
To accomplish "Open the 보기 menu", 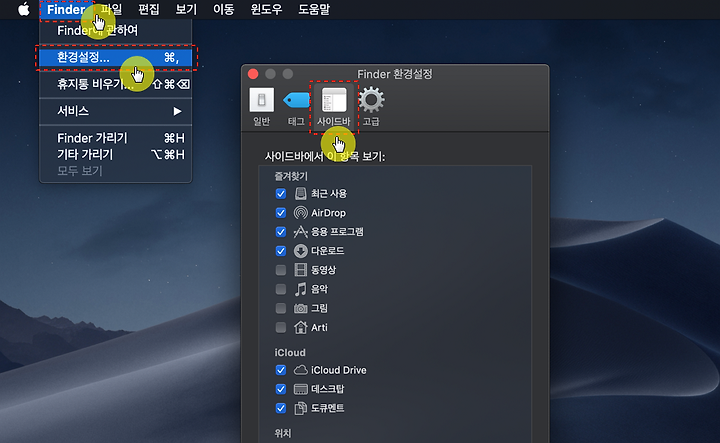I will point(186,9).
